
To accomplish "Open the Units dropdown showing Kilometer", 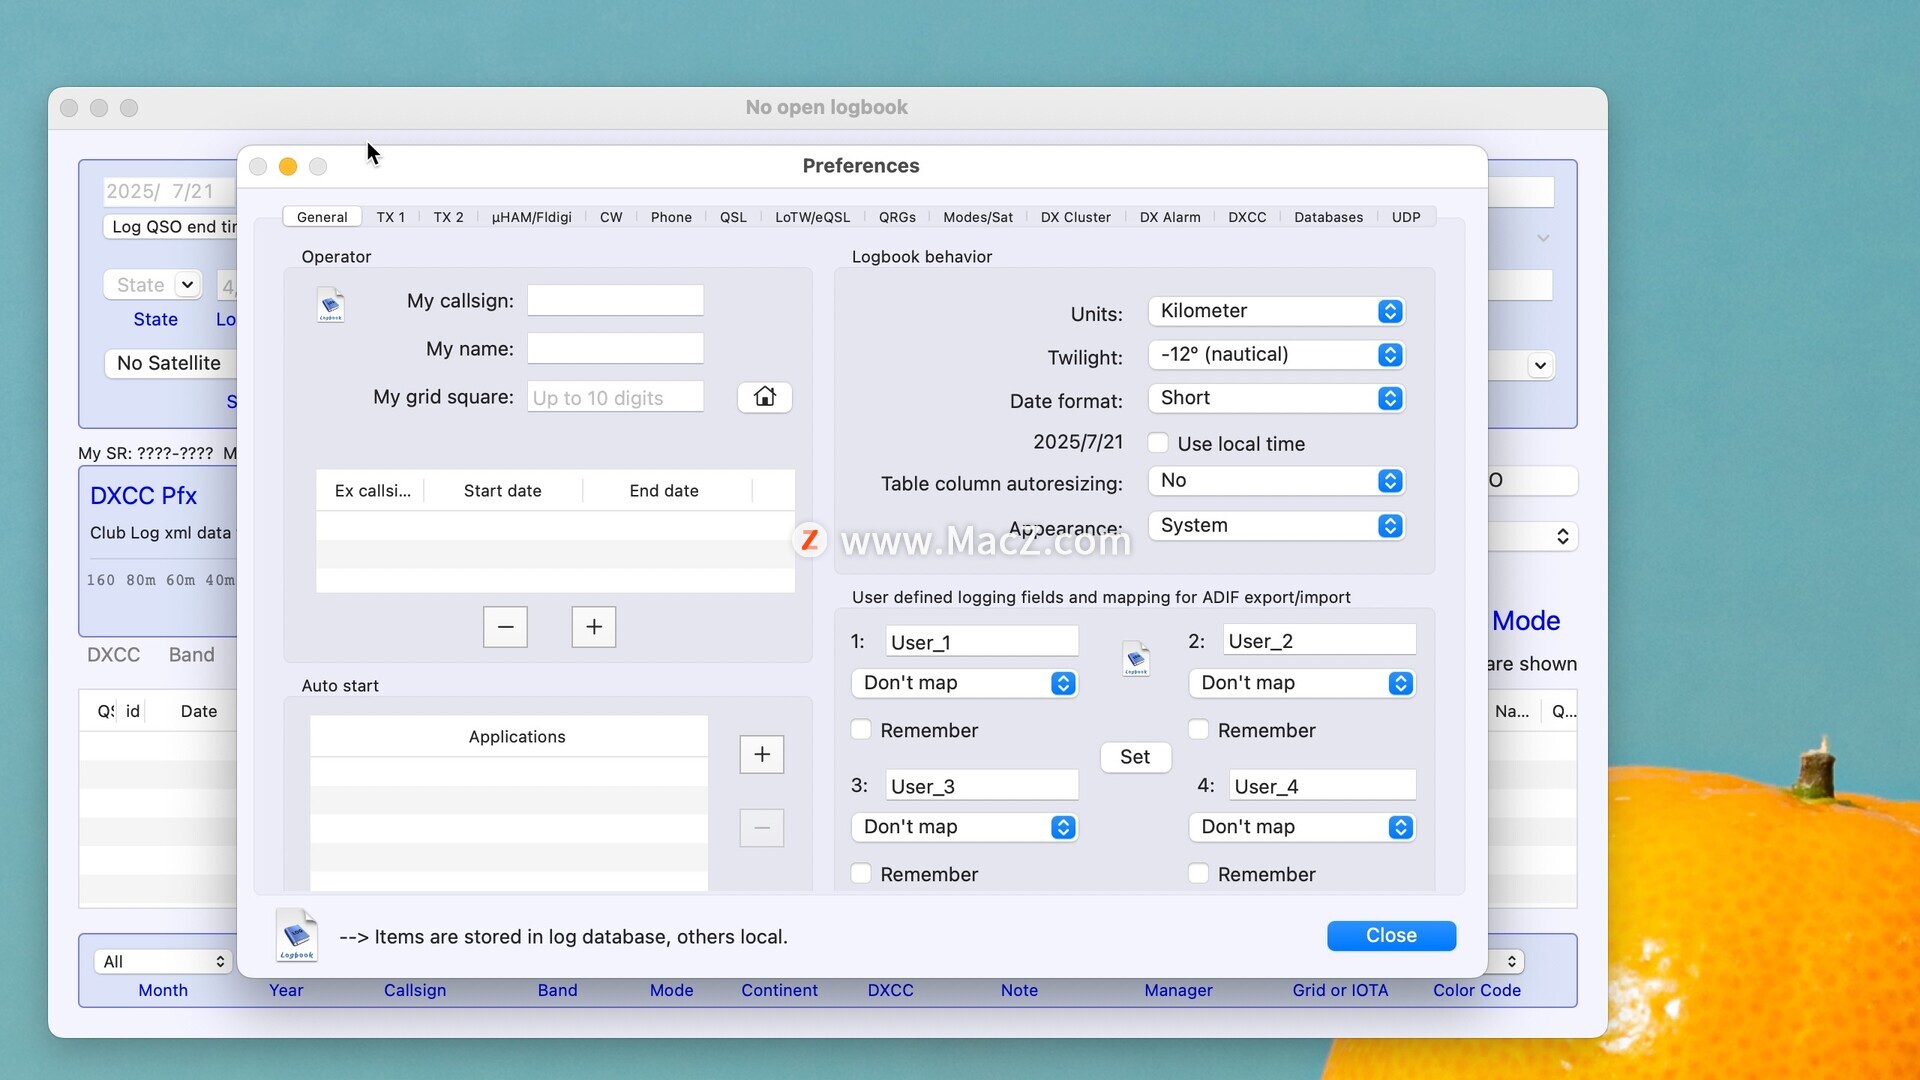I will pyautogui.click(x=1276, y=311).
